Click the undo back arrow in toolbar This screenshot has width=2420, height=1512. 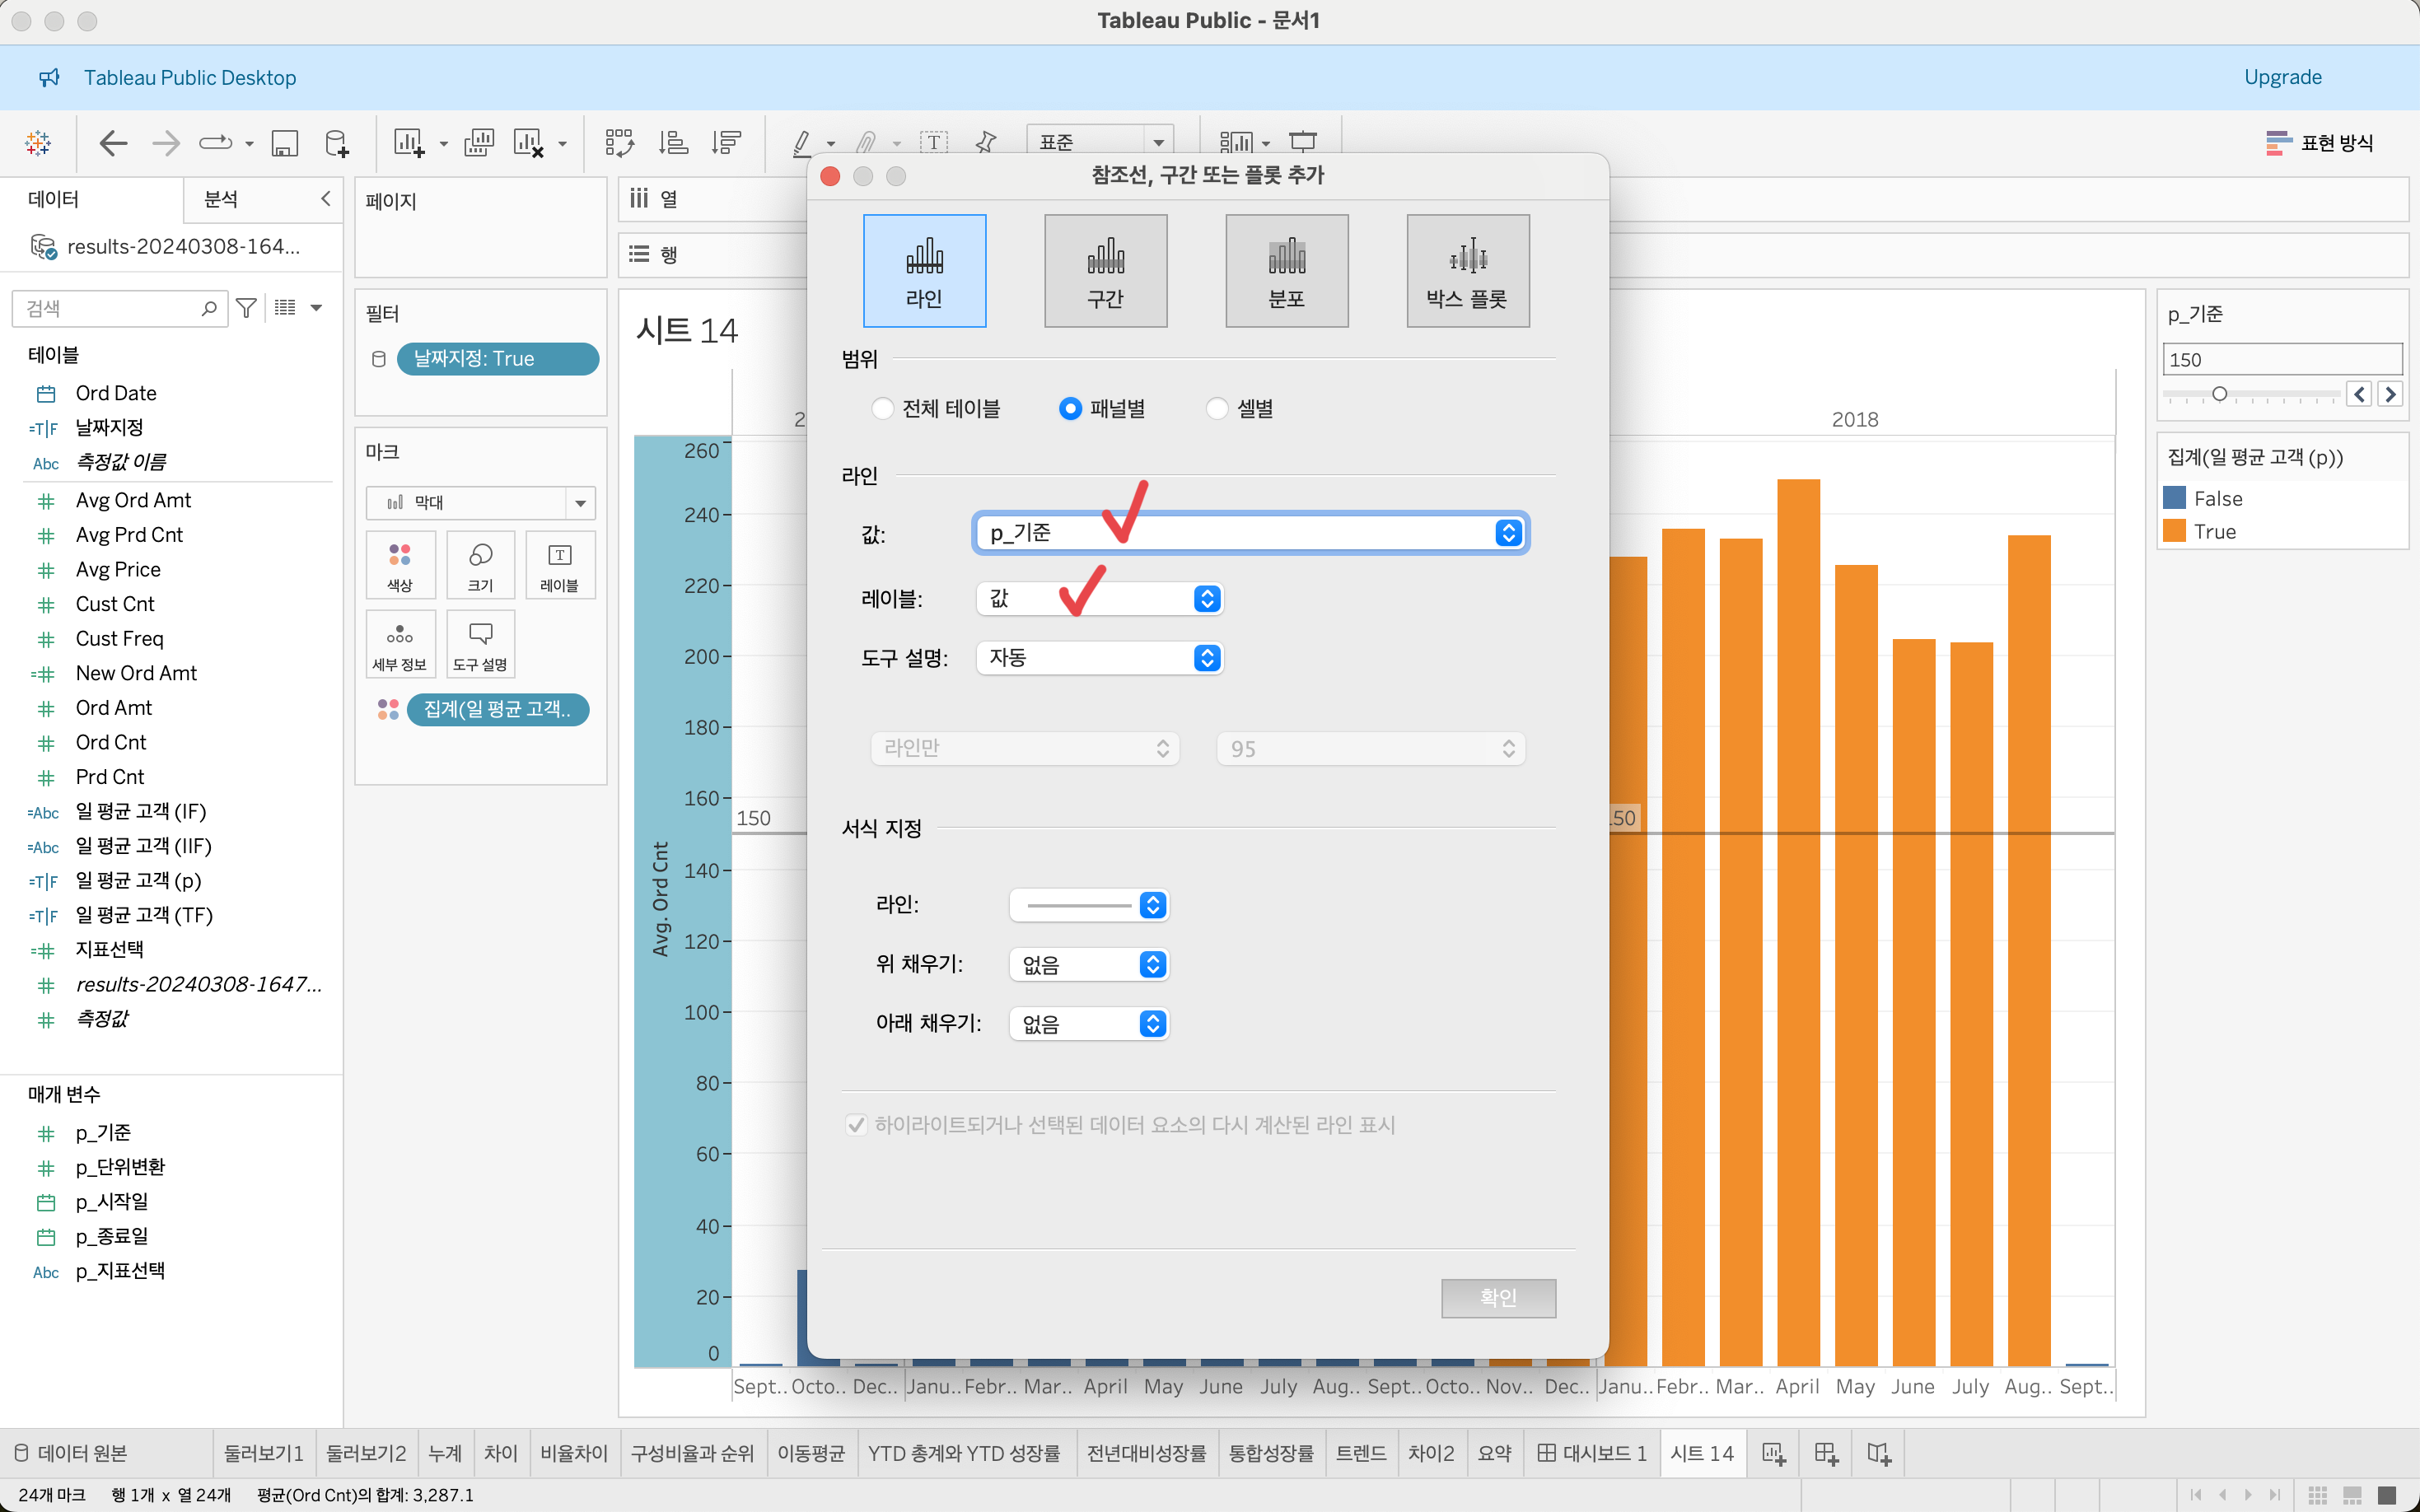click(x=113, y=143)
